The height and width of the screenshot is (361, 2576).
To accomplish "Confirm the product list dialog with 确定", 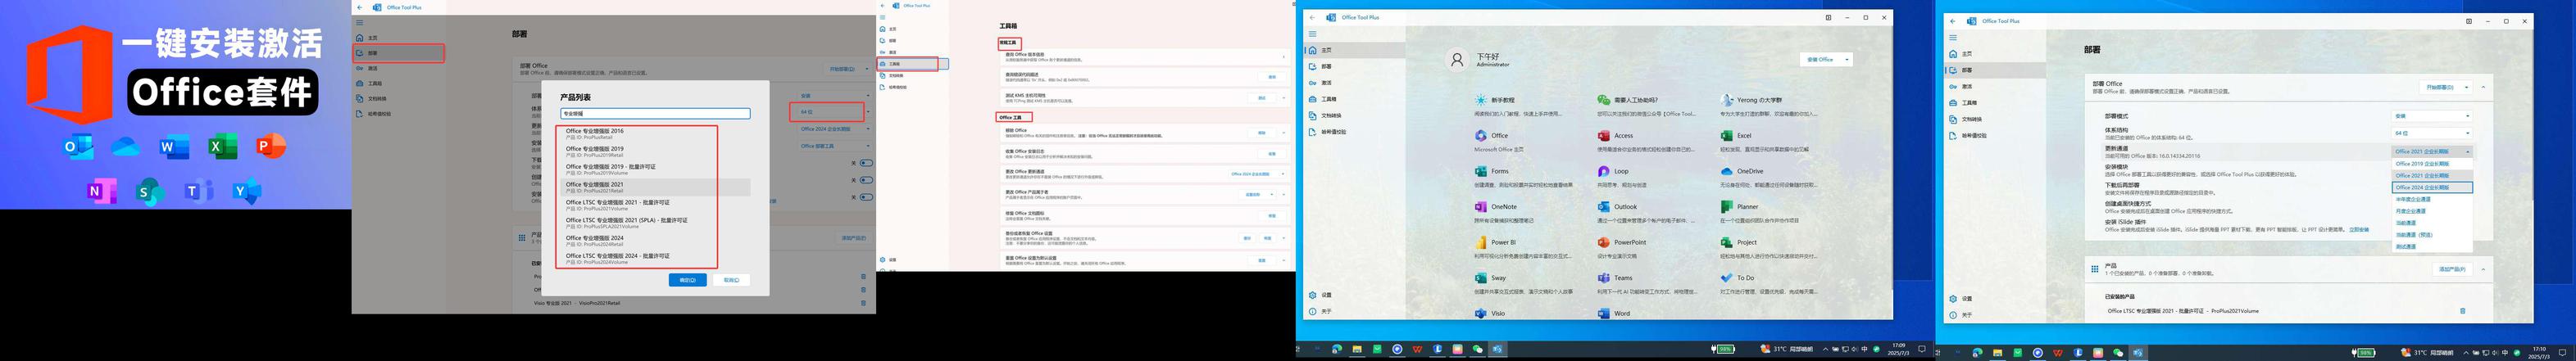I will click(688, 281).
